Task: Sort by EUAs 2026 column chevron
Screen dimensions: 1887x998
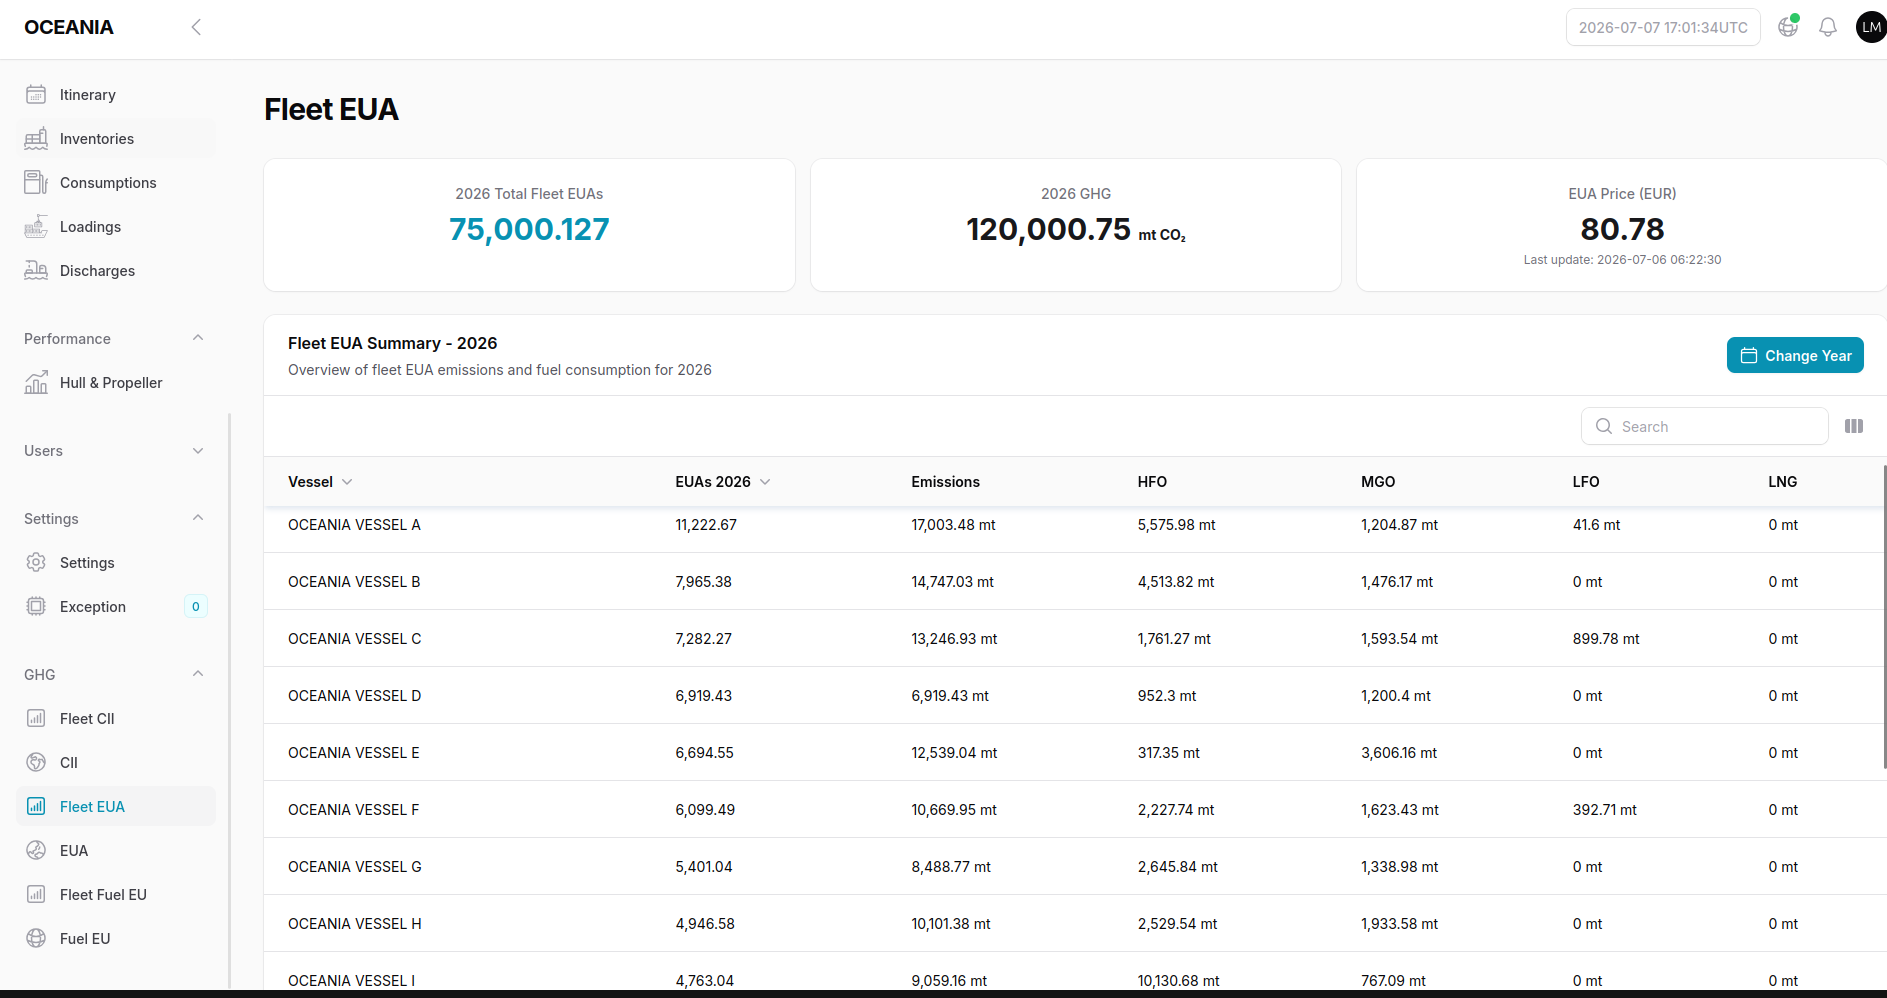Action: 765,482
